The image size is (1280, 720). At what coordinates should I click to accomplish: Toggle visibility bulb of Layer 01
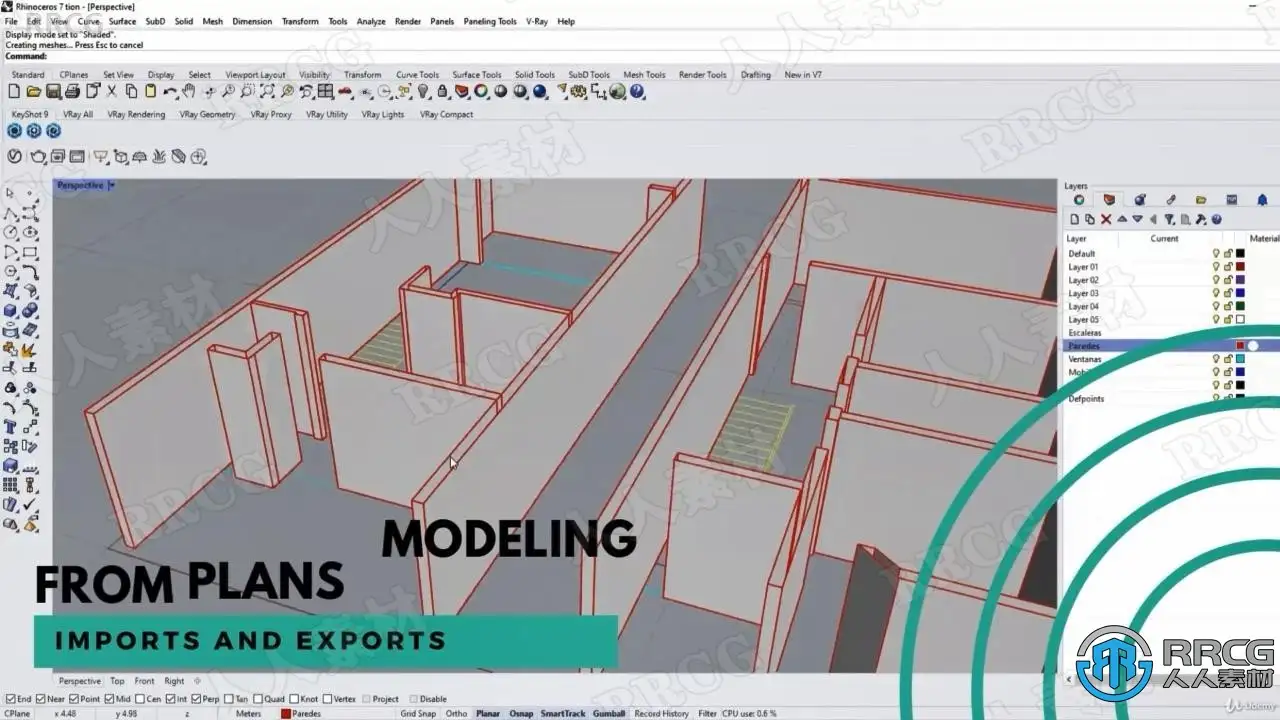[1216, 267]
